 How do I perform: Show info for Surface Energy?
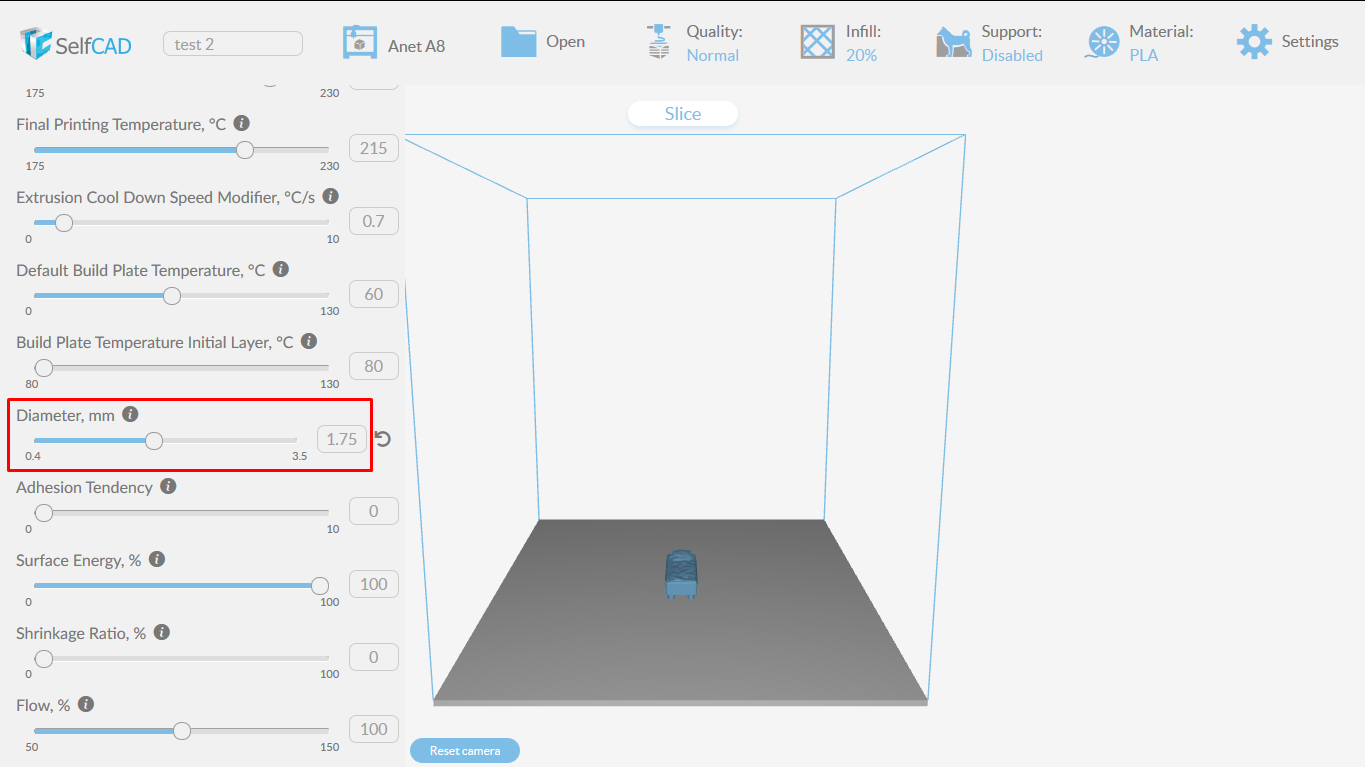157,560
